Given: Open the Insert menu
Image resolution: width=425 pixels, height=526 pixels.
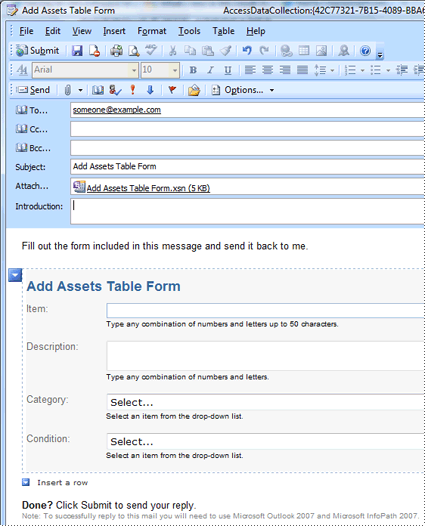Looking at the screenshot, I should pyautogui.click(x=114, y=31).
